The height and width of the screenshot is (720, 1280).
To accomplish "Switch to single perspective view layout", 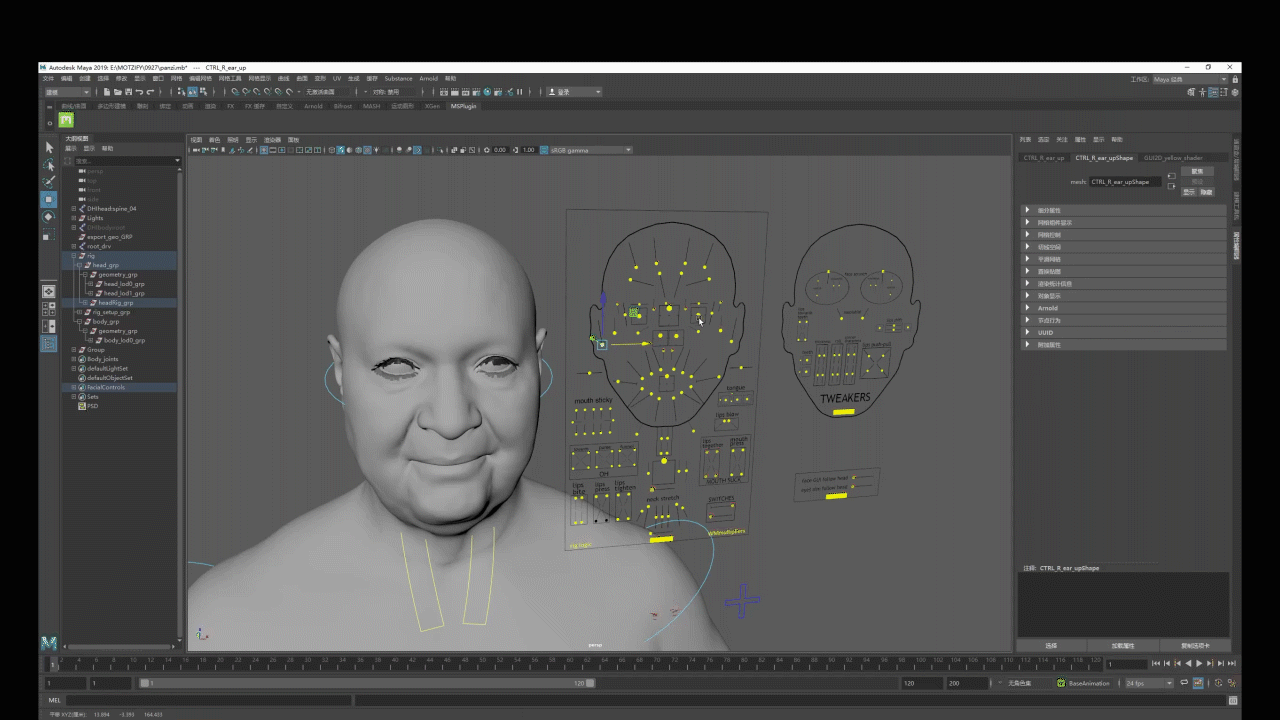I will (x=48, y=291).
